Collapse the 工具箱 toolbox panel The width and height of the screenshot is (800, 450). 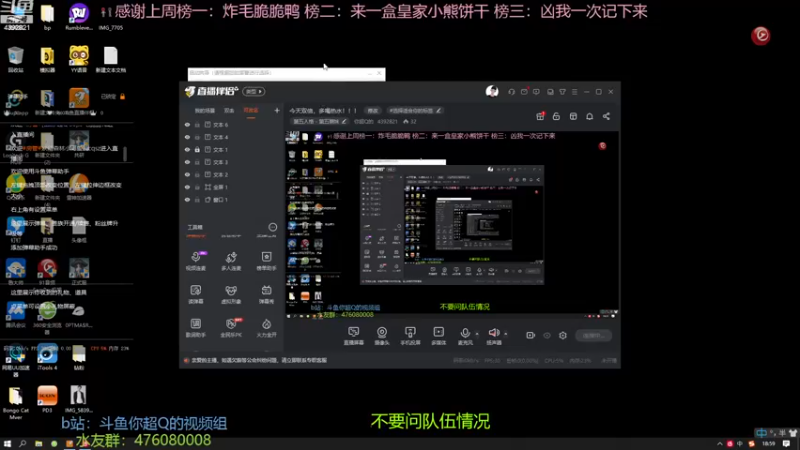(272, 227)
